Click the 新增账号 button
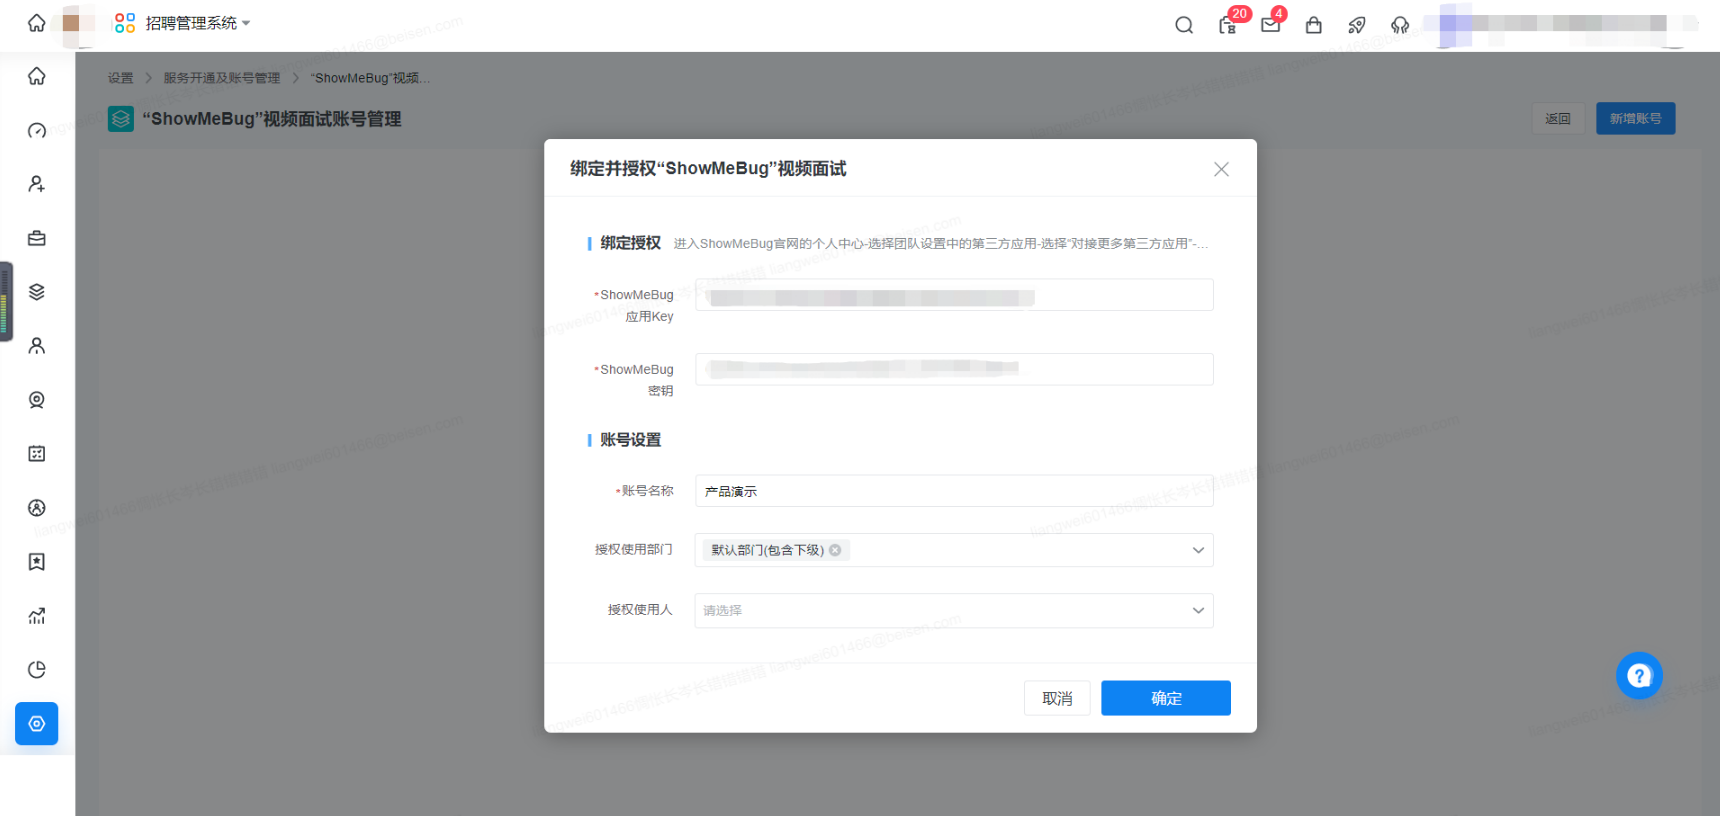The height and width of the screenshot is (816, 1720). point(1635,118)
